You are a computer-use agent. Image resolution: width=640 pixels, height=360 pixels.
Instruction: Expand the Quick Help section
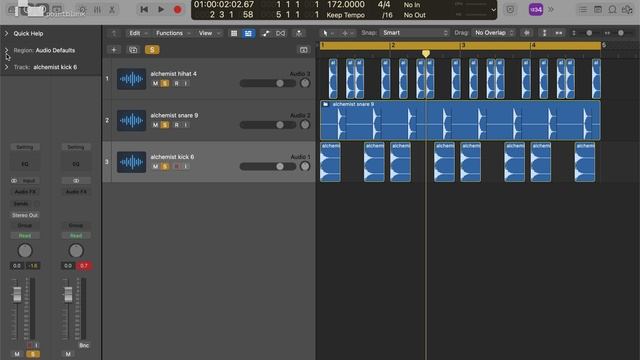coord(6,33)
